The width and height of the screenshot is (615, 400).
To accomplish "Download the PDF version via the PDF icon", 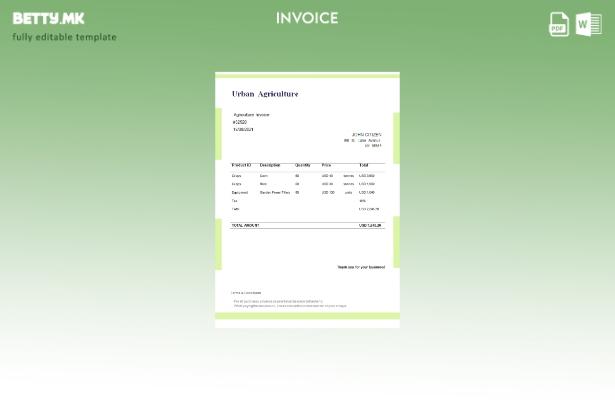I will (x=559, y=24).
